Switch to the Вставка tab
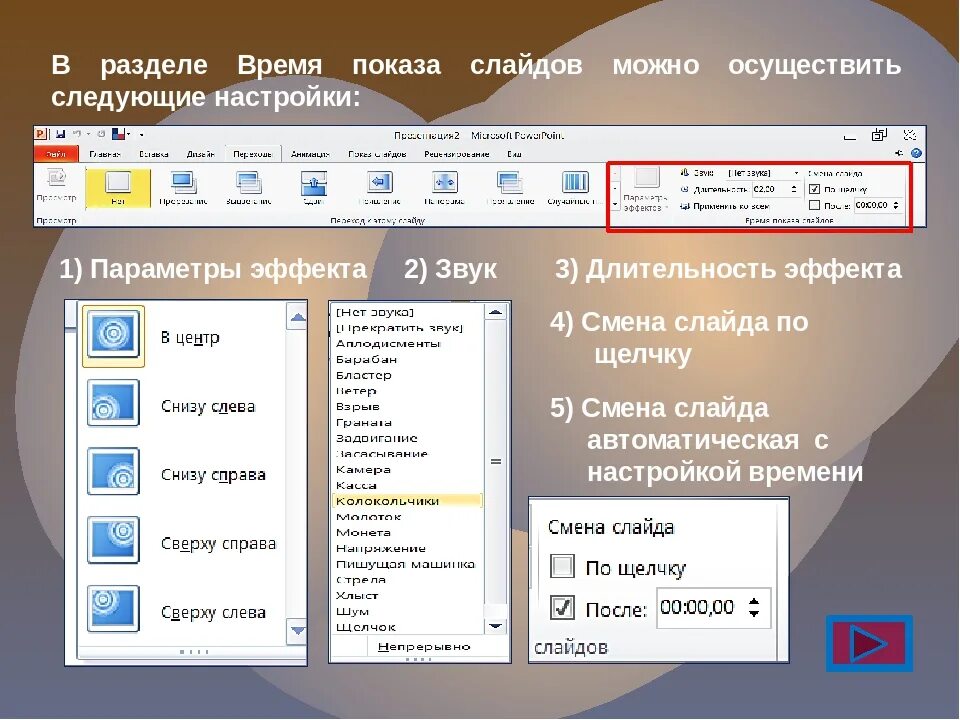The height and width of the screenshot is (720, 960). click(x=154, y=154)
